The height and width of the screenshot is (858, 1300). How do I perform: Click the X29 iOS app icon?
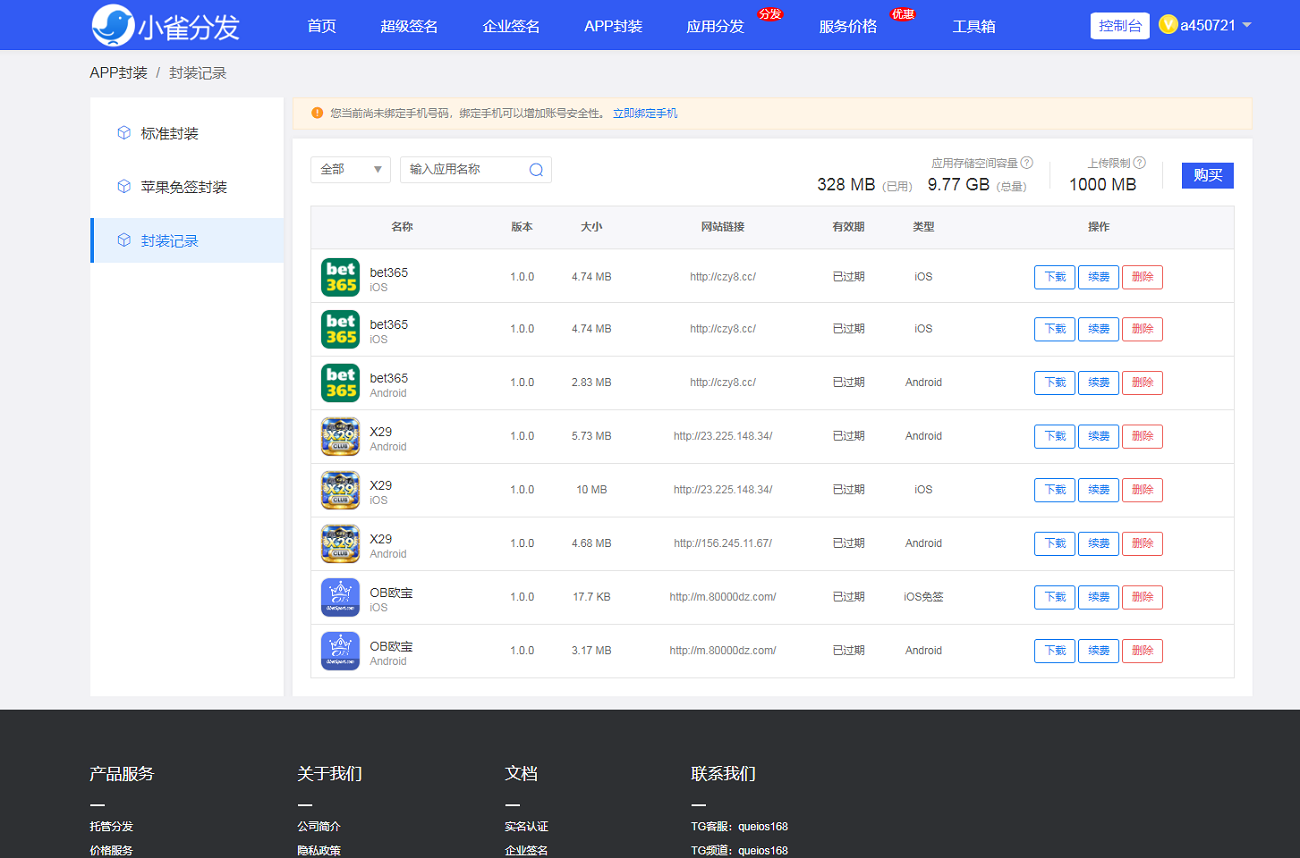(340, 490)
